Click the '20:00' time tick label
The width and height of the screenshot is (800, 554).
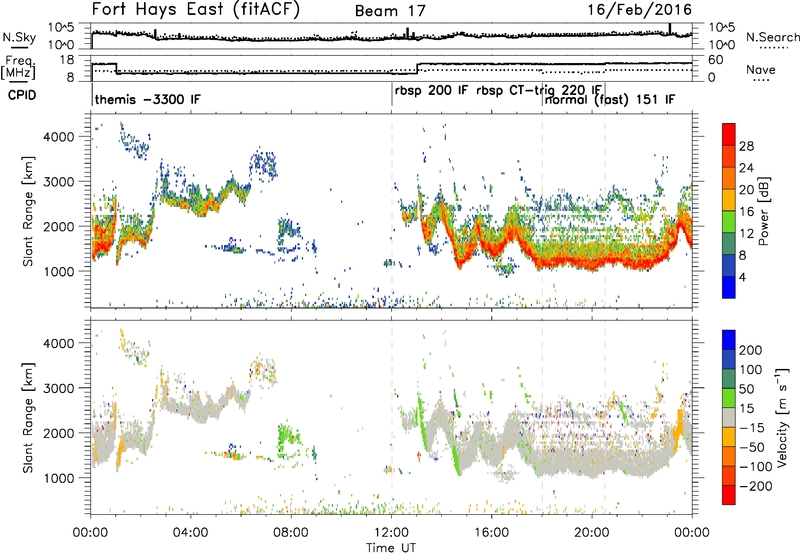pos(591,533)
